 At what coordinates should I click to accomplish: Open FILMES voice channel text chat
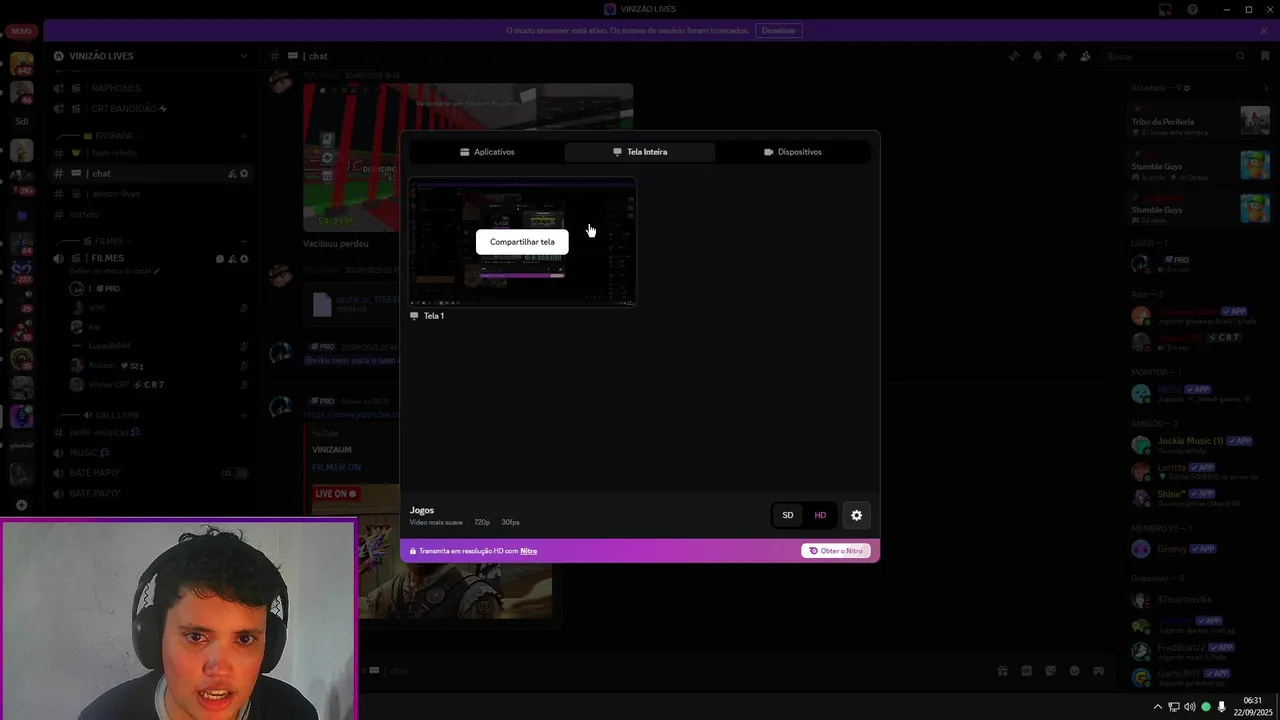click(x=220, y=259)
